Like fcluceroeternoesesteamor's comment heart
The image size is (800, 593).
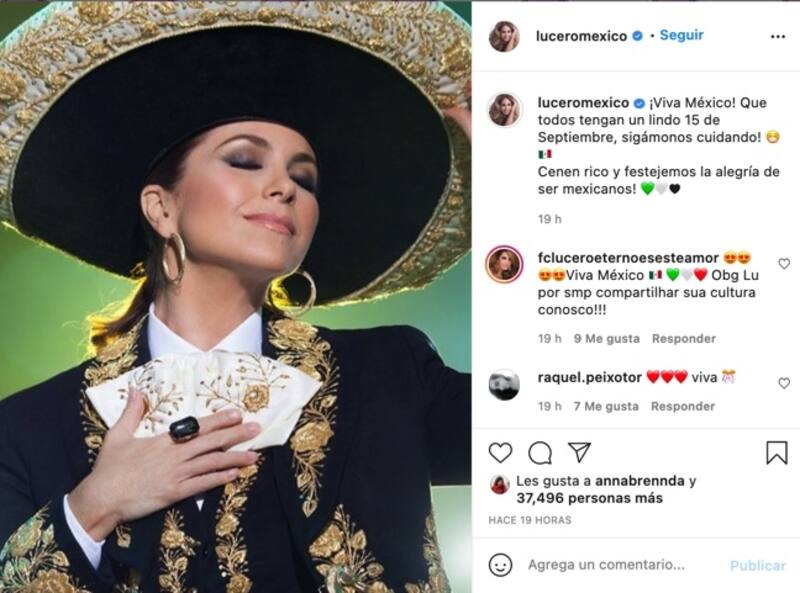[784, 264]
